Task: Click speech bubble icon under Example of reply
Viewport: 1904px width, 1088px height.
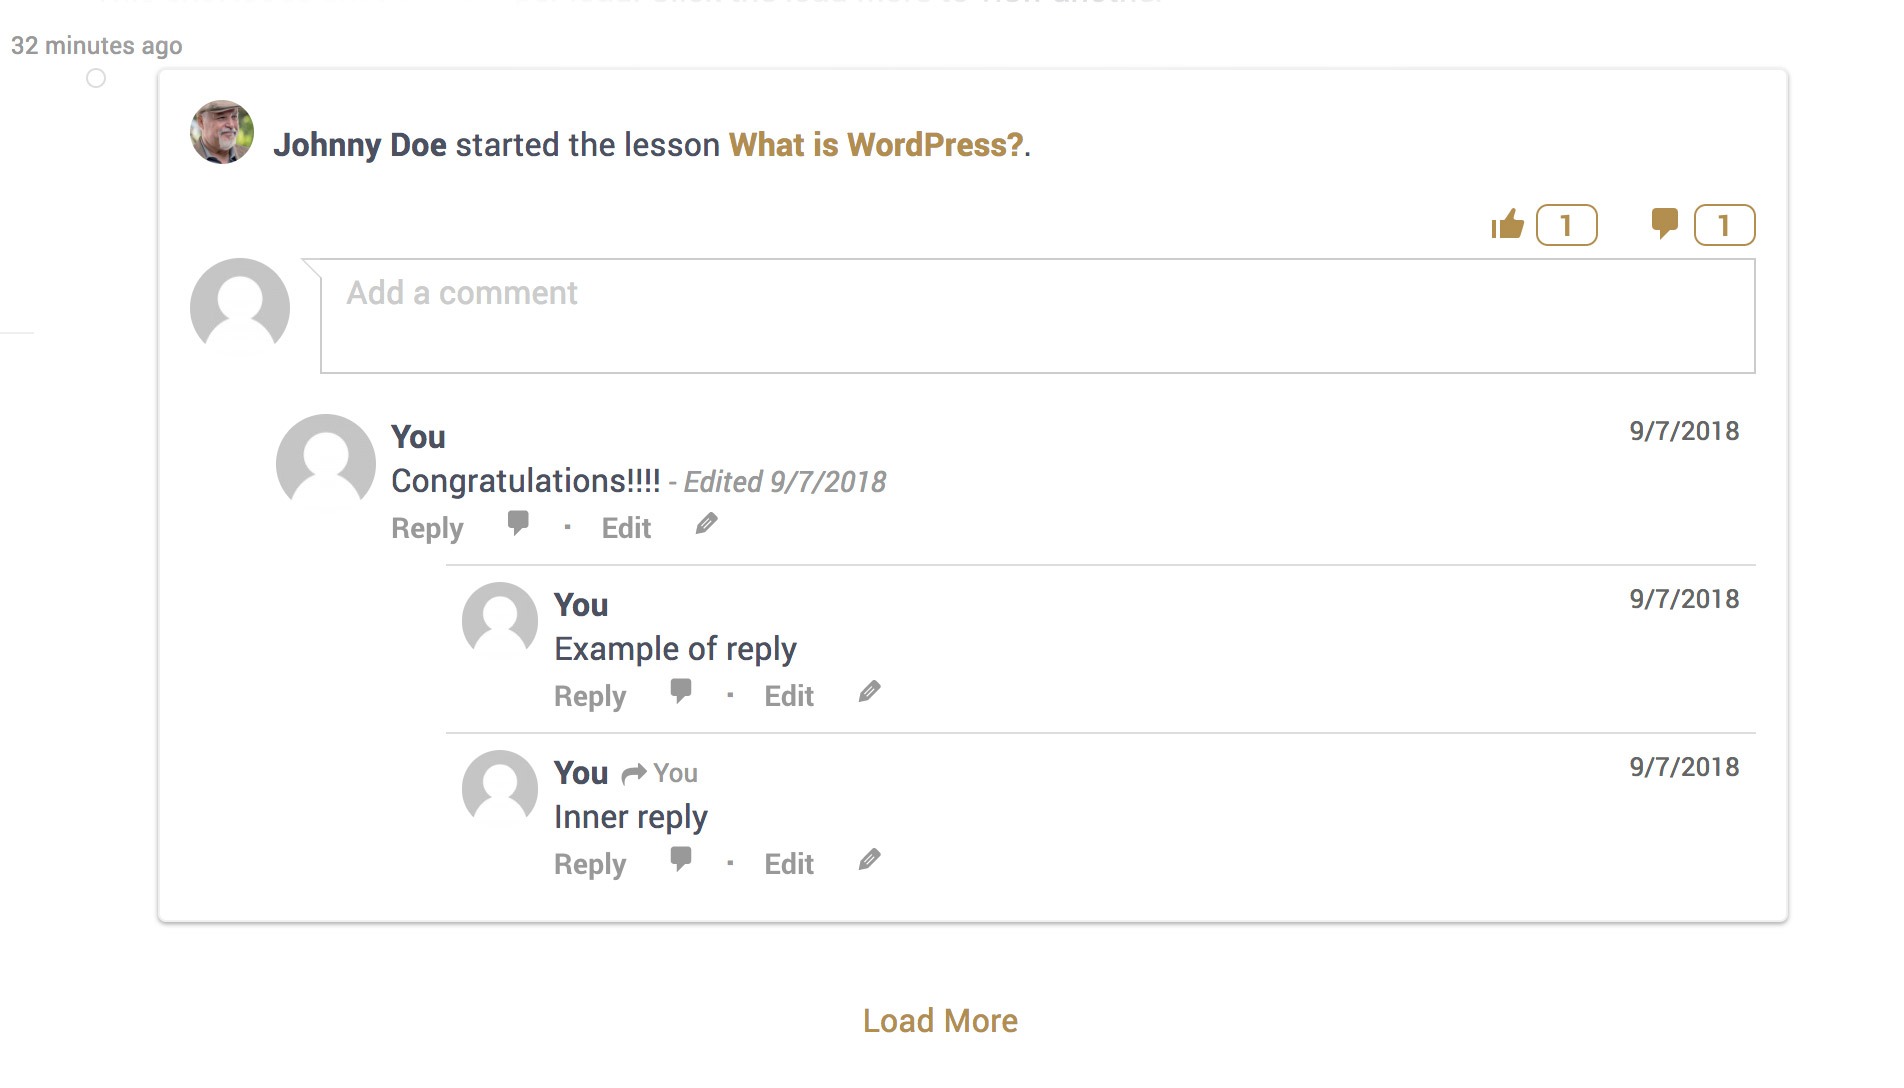Action: tap(681, 691)
